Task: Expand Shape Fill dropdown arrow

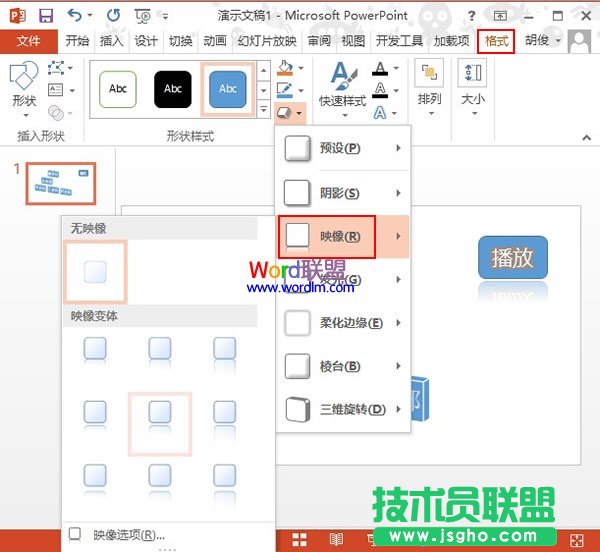Action: pyautogui.click(x=301, y=68)
